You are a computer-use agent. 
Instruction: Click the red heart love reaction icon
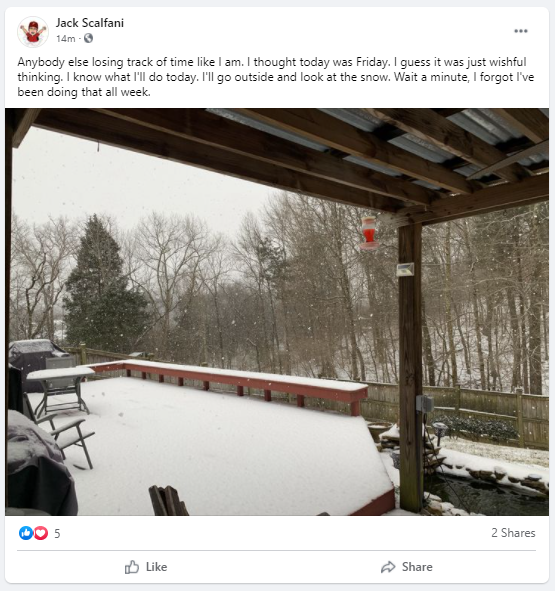coord(41,533)
